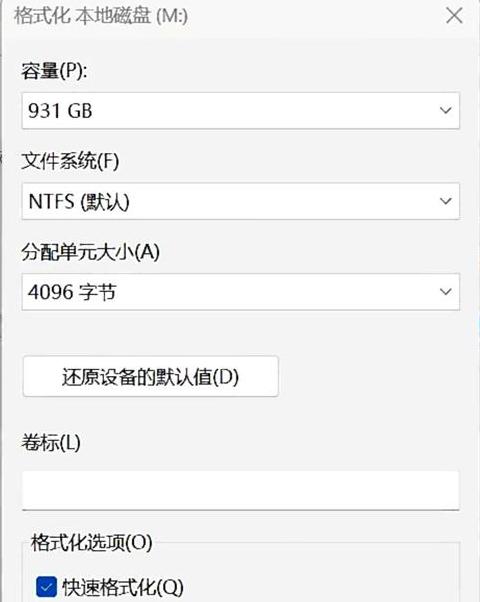Uncheck the 快速格式化 checkbox
The height and width of the screenshot is (602, 480).
coord(46,587)
